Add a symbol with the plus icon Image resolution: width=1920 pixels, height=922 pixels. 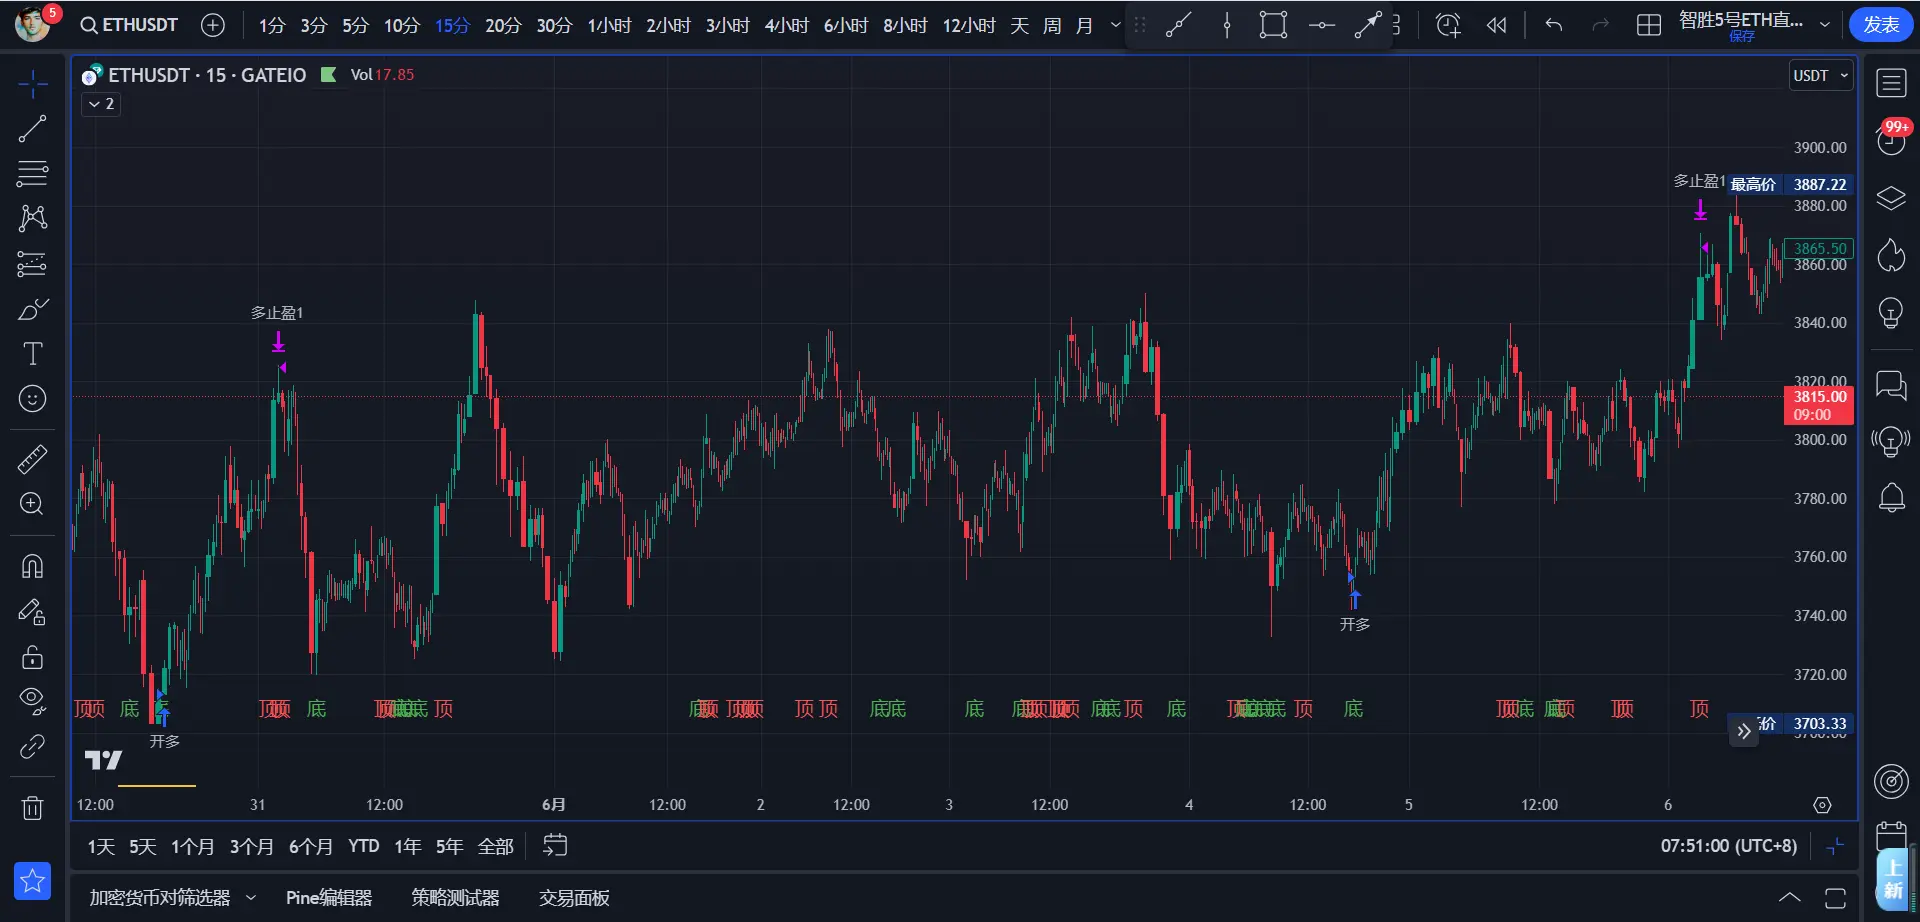tap(213, 25)
